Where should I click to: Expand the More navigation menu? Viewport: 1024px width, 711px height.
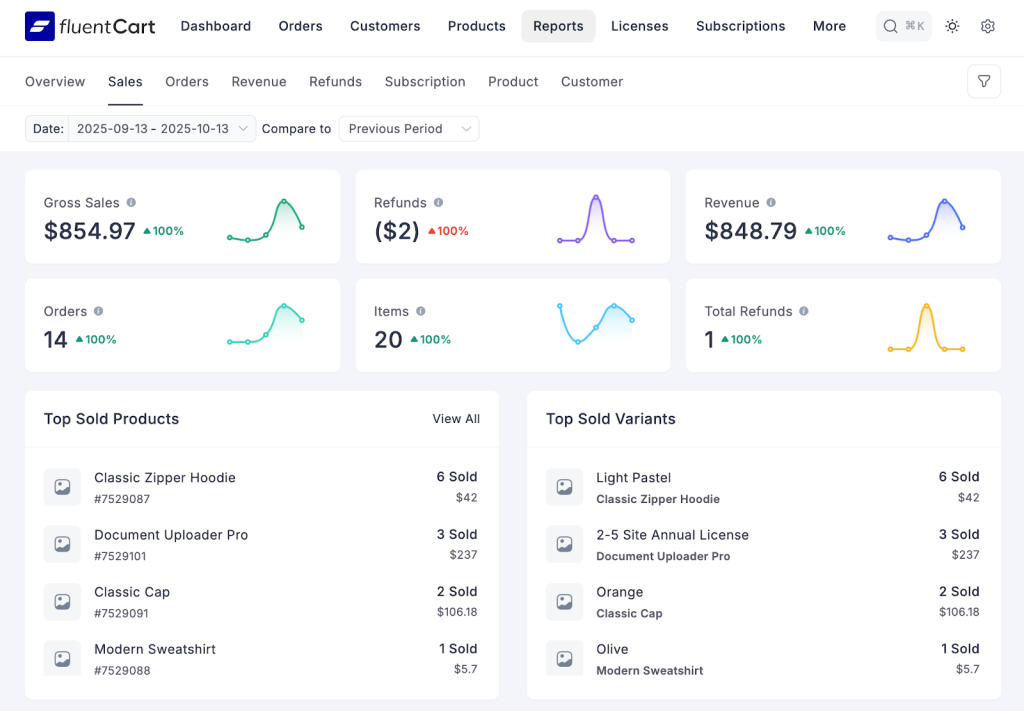829,26
